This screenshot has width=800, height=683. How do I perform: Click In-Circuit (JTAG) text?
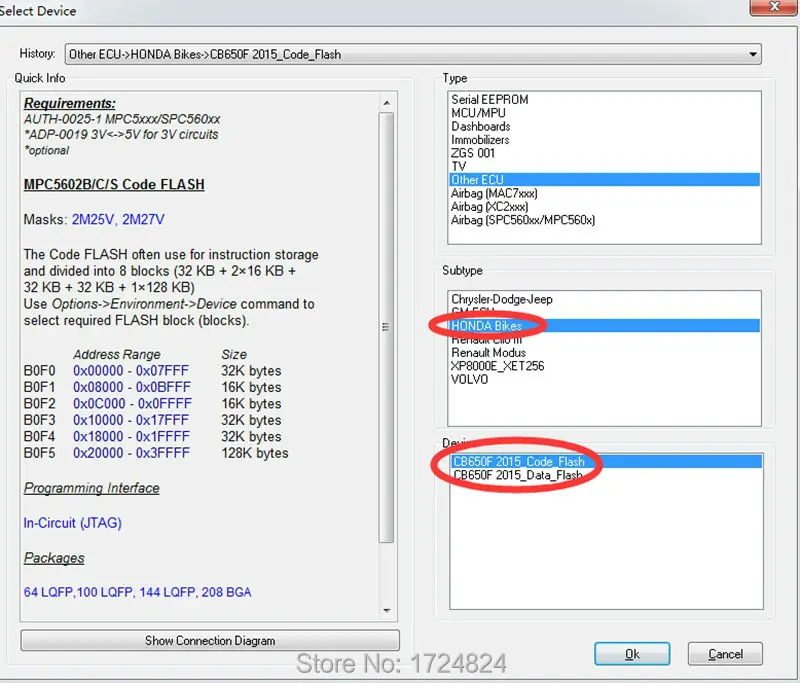click(72, 523)
